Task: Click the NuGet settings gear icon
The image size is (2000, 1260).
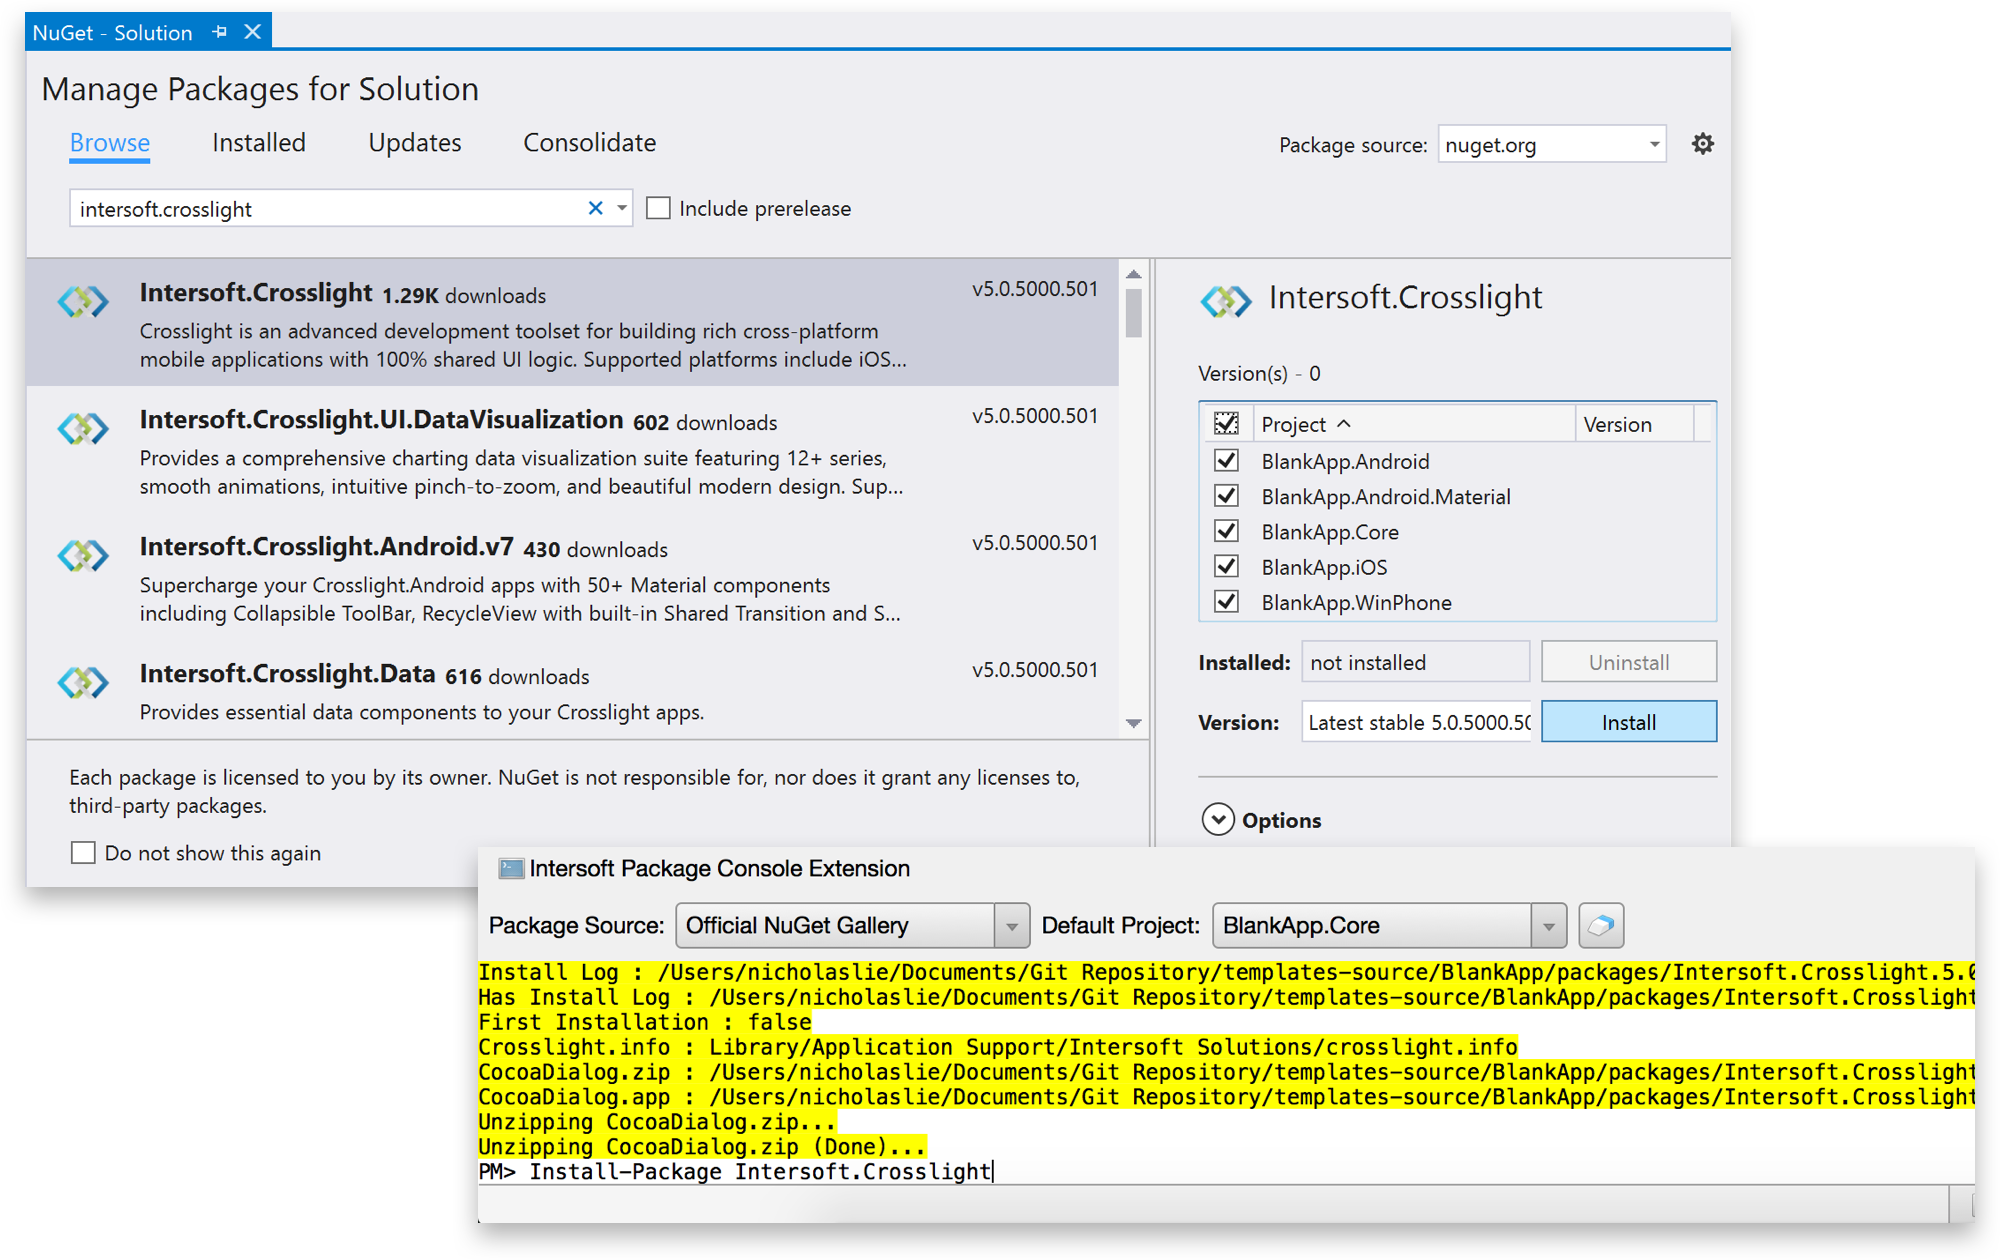Action: [1700, 142]
